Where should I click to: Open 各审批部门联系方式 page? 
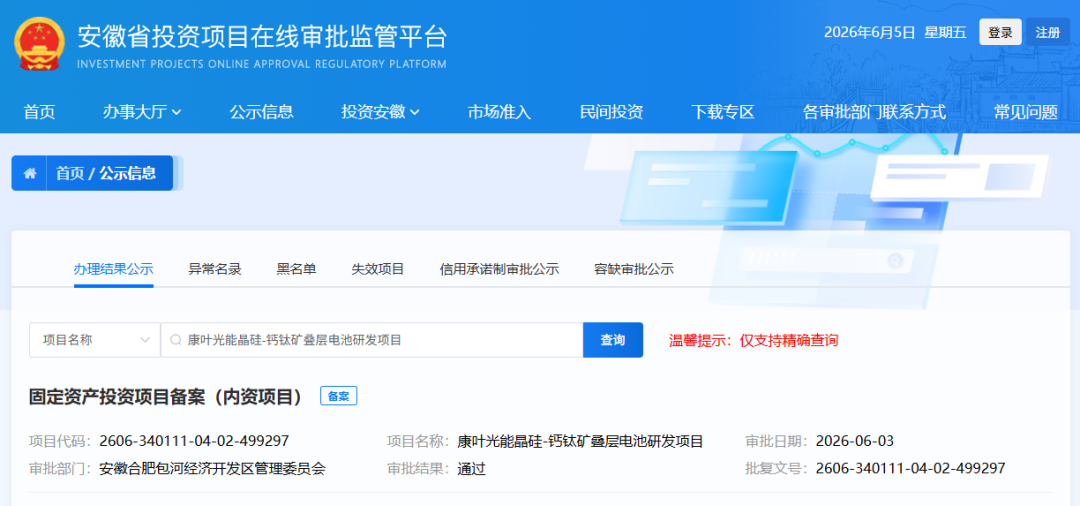pyautogui.click(x=875, y=112)
